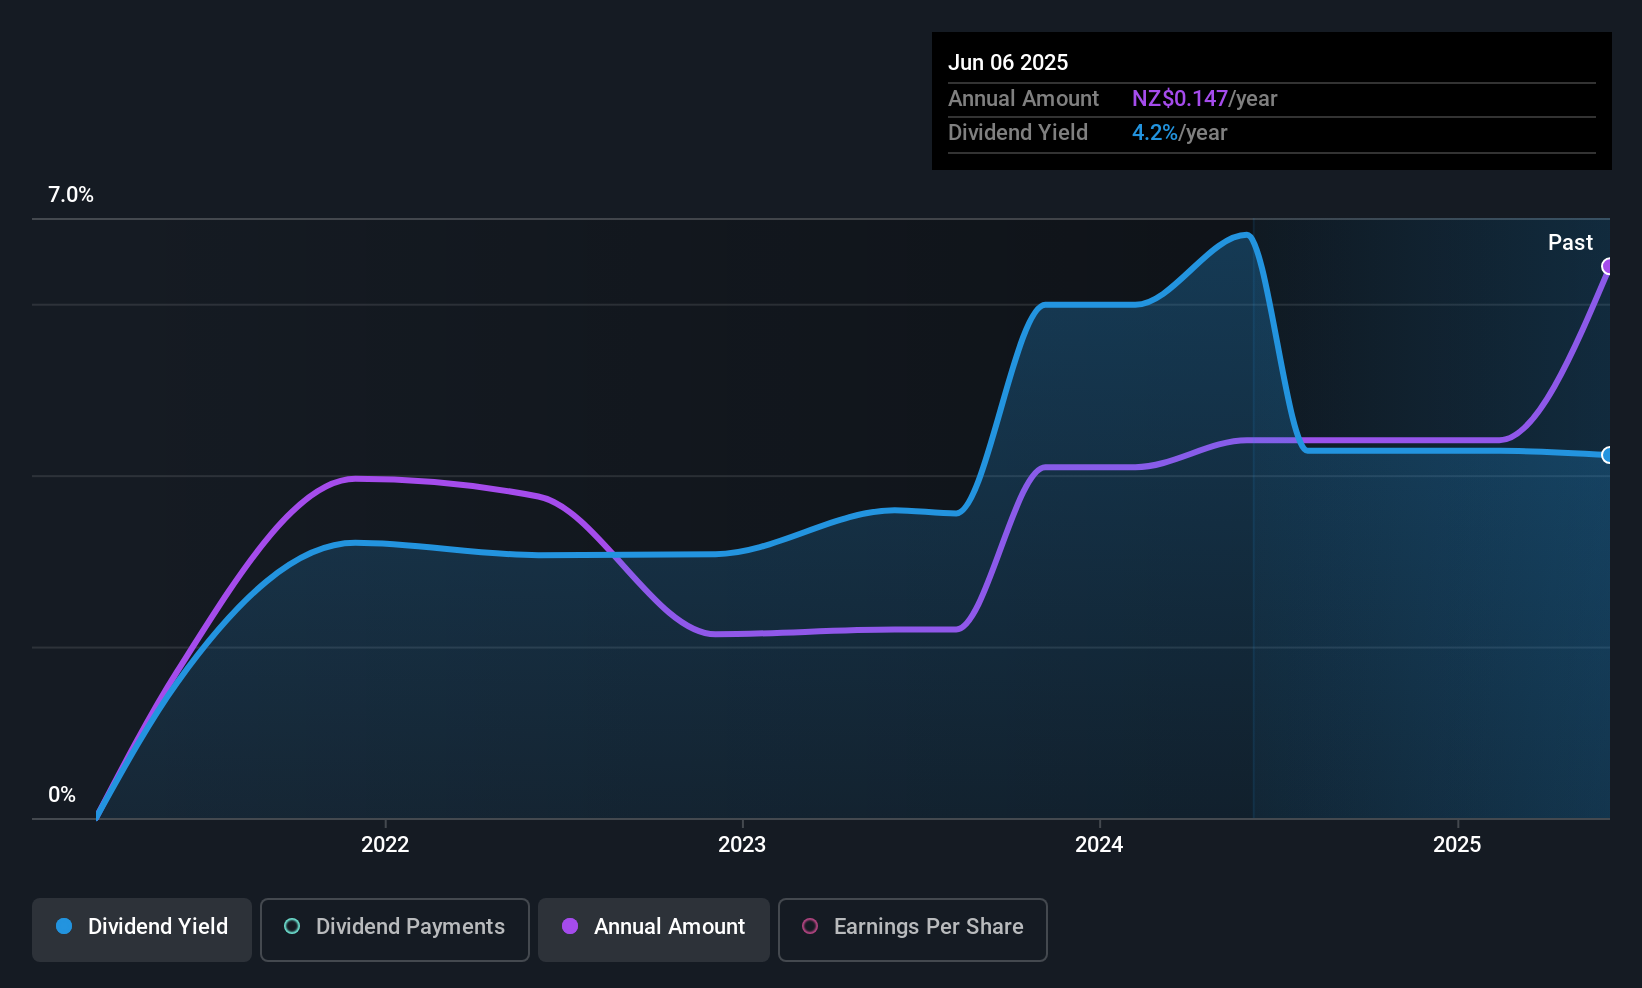This screenshot has height=988, width=1642.
Task: Click the blue Dividend Yield endpoint marker
Action: point(1608,455)
